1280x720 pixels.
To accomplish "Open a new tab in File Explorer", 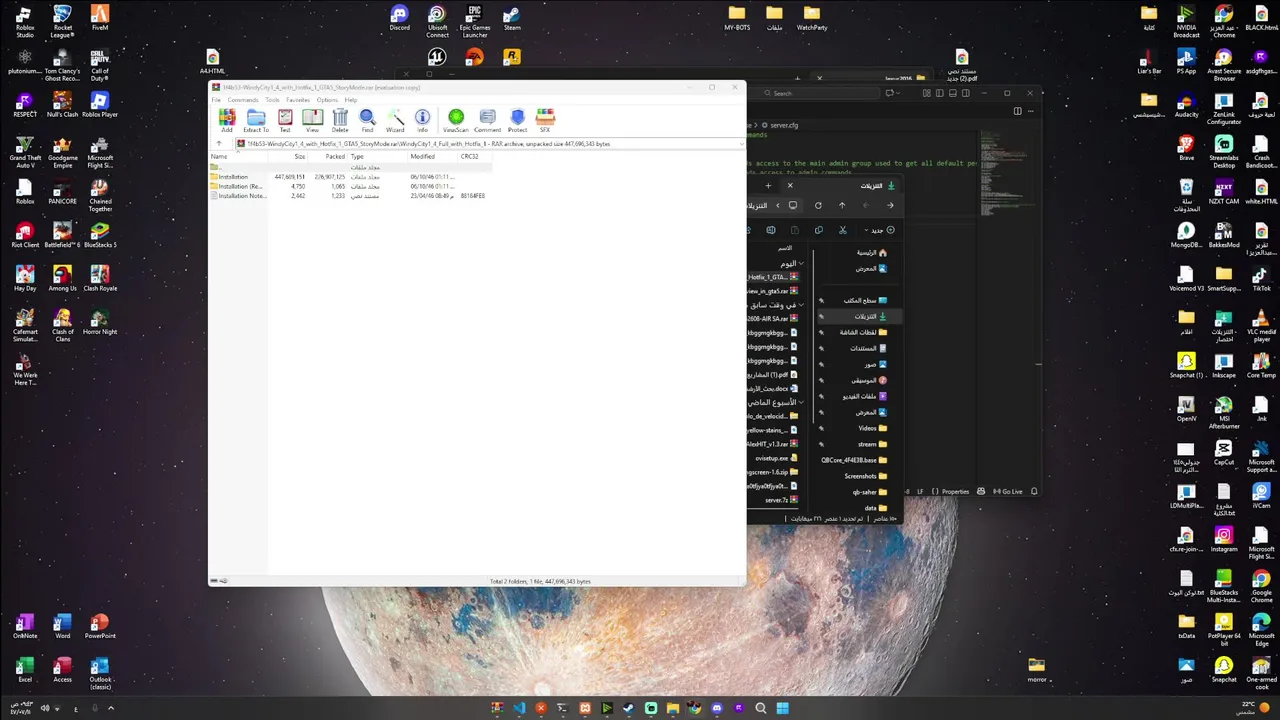I will 768,185.
